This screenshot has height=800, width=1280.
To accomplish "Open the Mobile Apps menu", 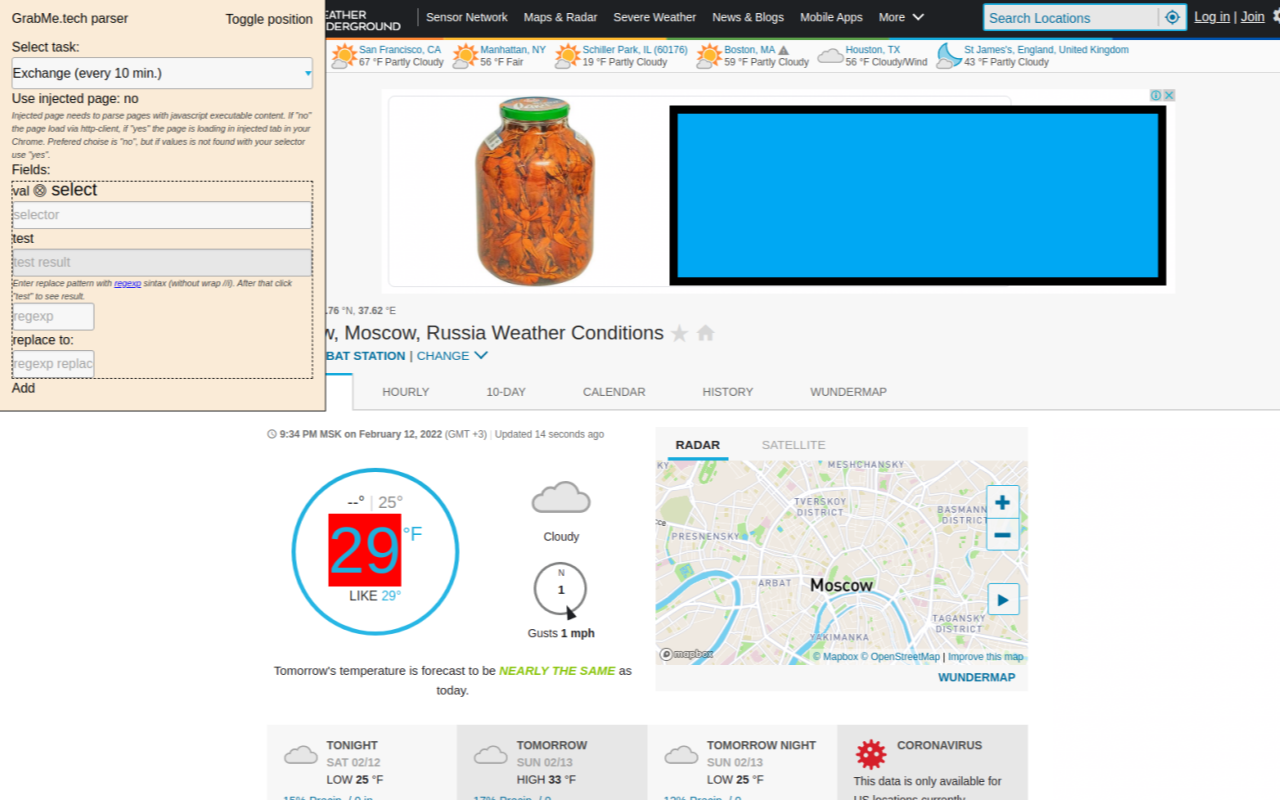I will pyautogui.click(x=831, y=17).
